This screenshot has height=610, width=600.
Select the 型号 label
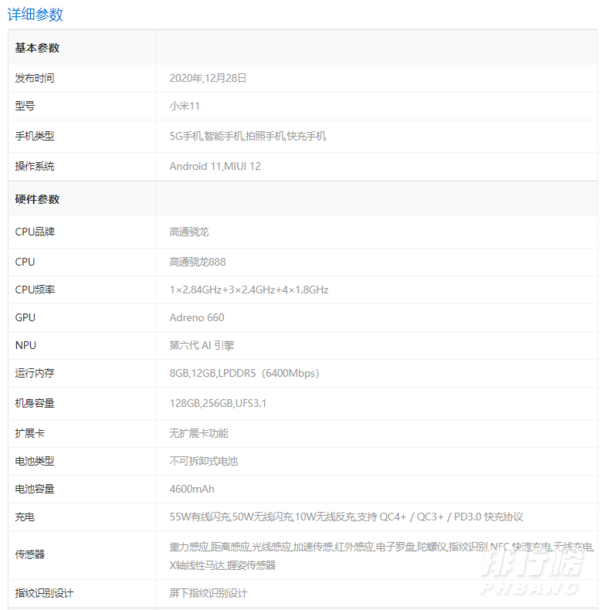pyautogui.click(x=25, y=106)
